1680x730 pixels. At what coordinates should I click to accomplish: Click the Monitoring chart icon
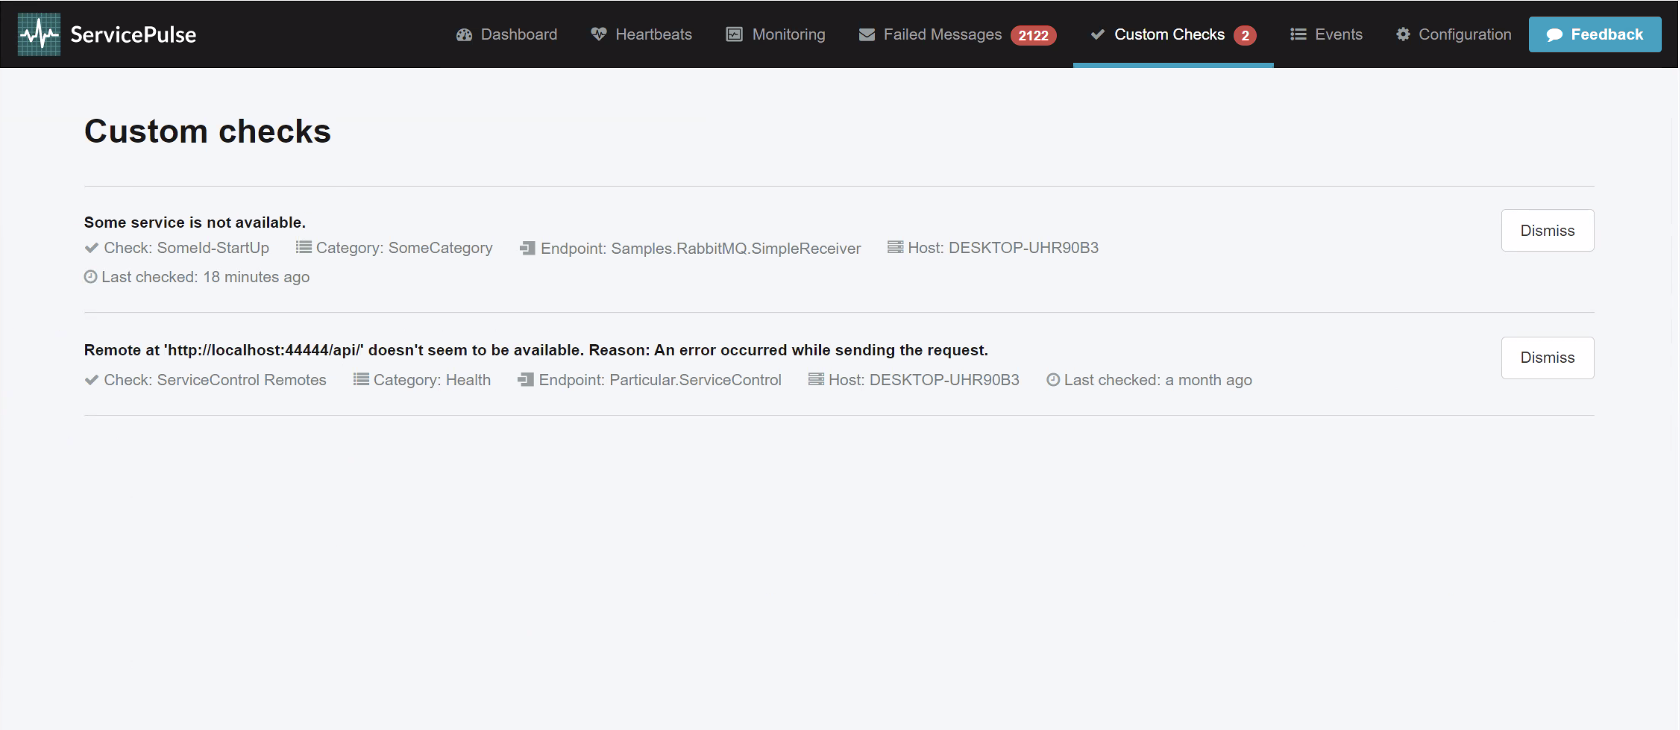click(734, 35)
